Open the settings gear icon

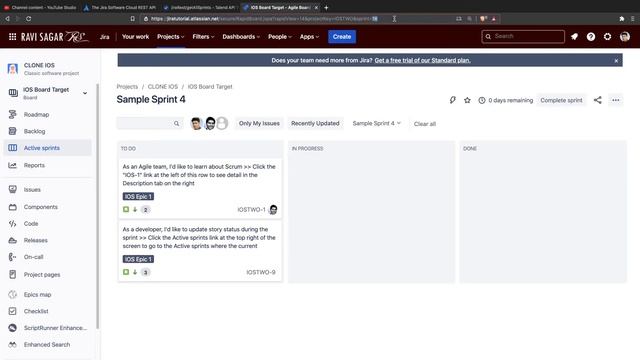click(x=607, y=37)
